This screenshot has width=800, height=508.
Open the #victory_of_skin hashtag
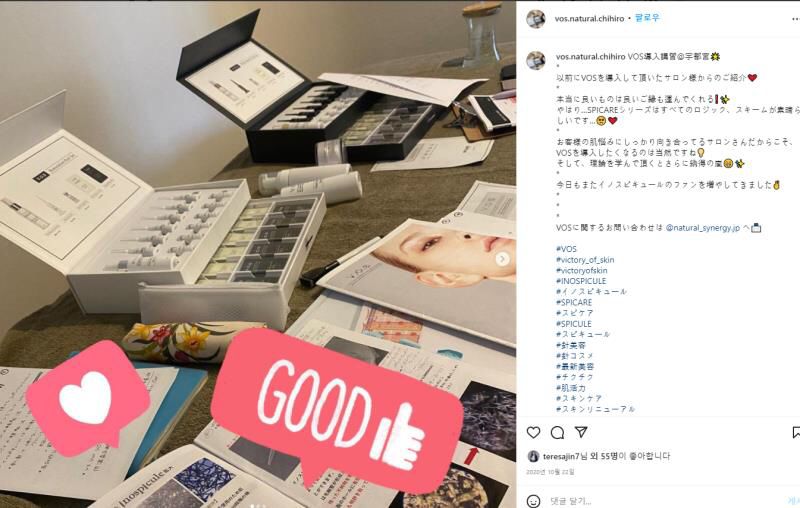click(585, 260)
